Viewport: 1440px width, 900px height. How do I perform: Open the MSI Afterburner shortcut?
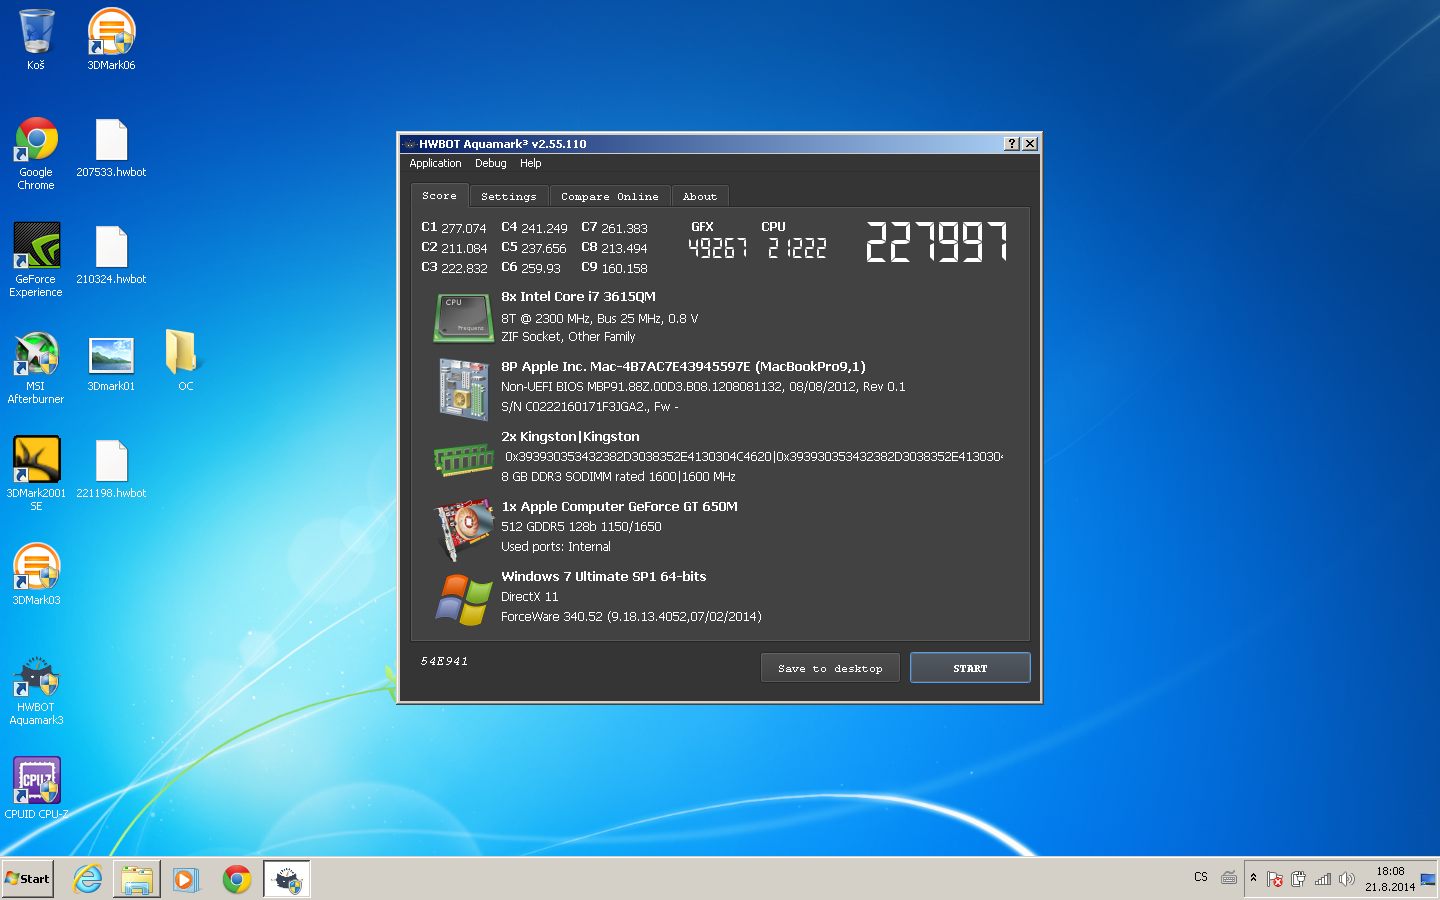click(x=36, y=367)
